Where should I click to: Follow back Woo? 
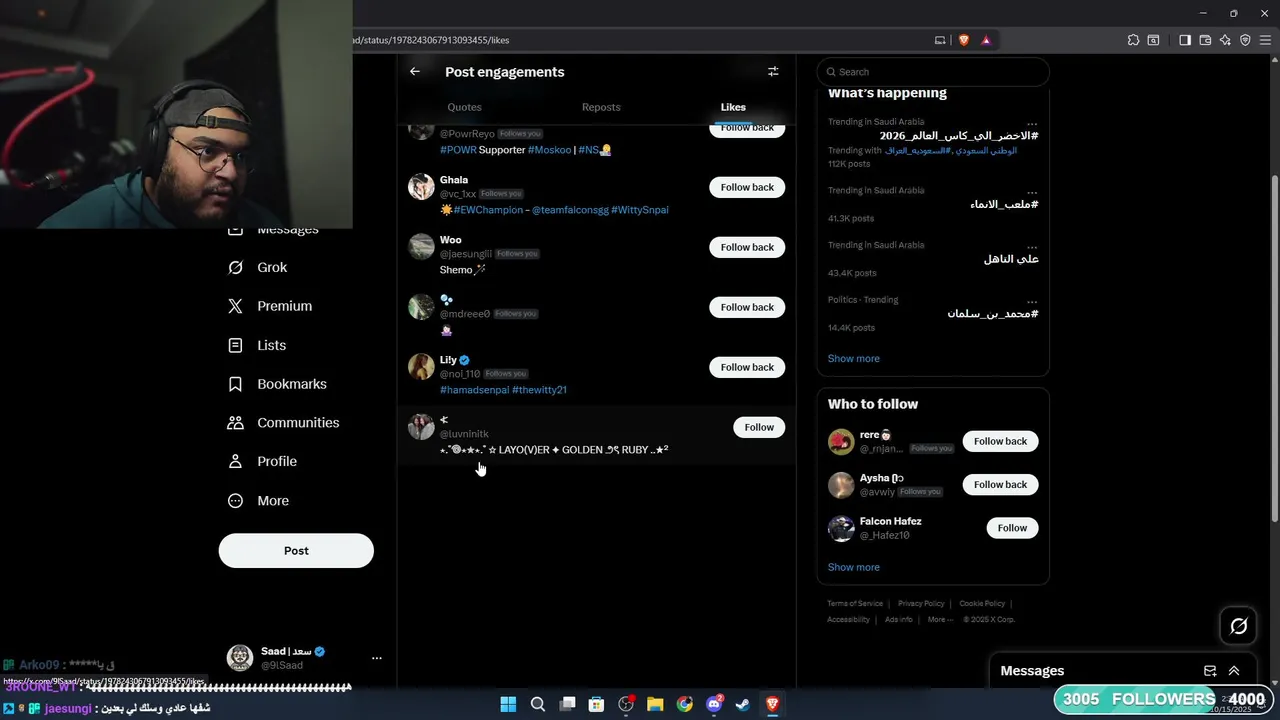[x=747, y=247]
